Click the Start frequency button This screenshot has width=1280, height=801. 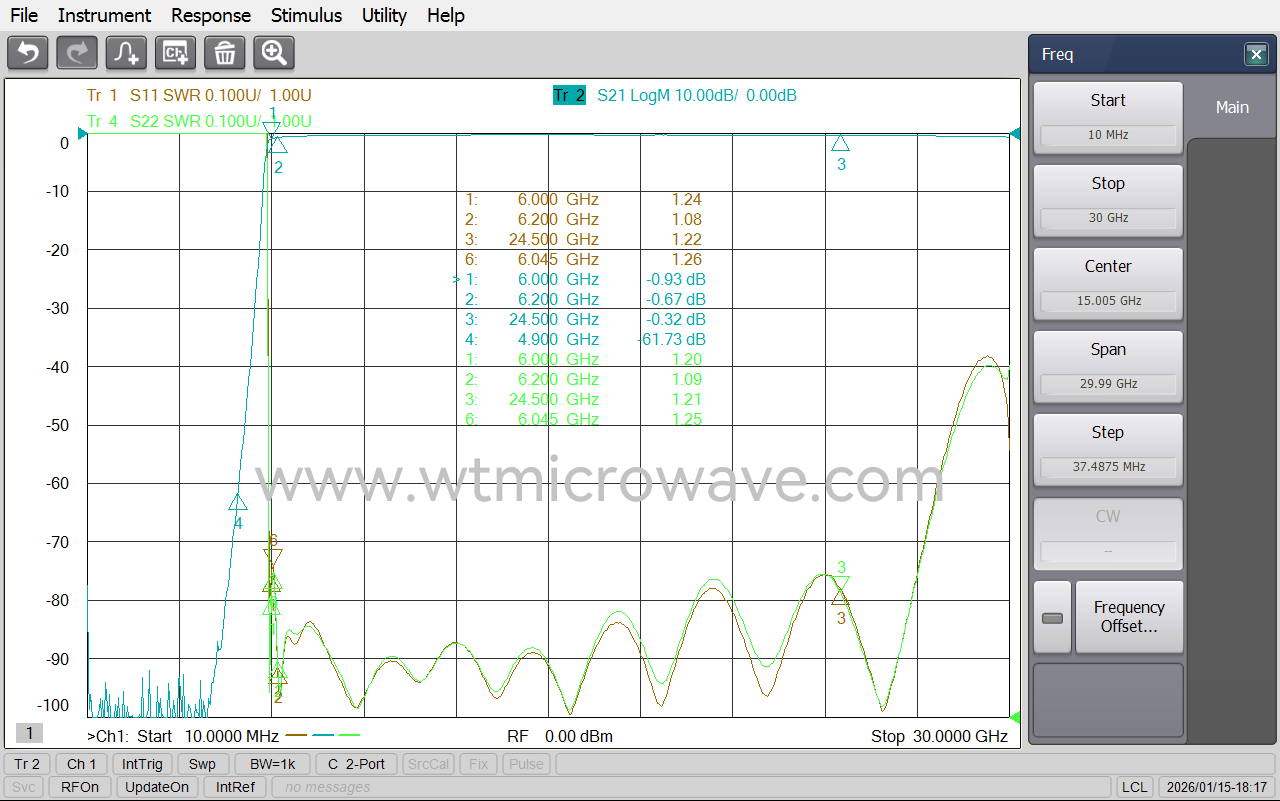(1108, 115)
